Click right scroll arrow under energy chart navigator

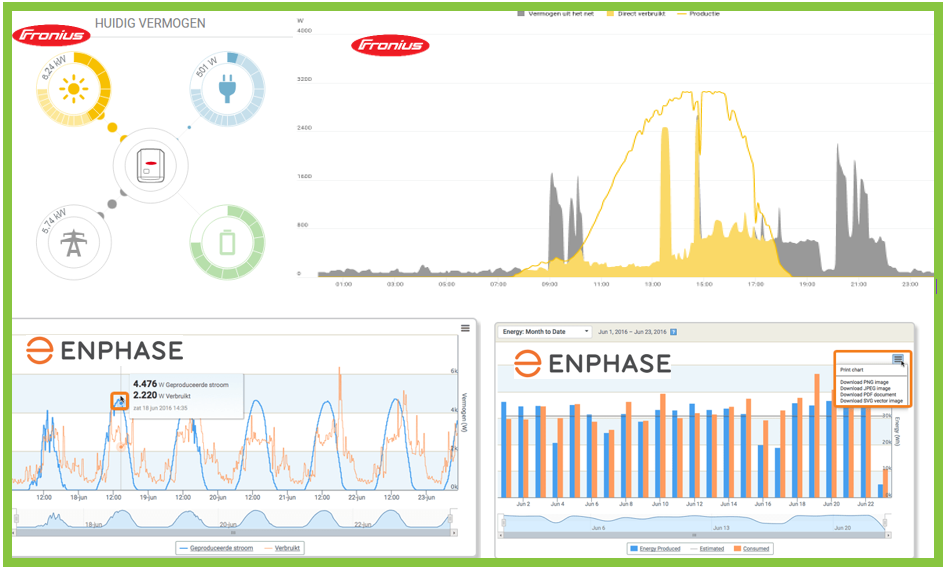(x=888, y=535)
